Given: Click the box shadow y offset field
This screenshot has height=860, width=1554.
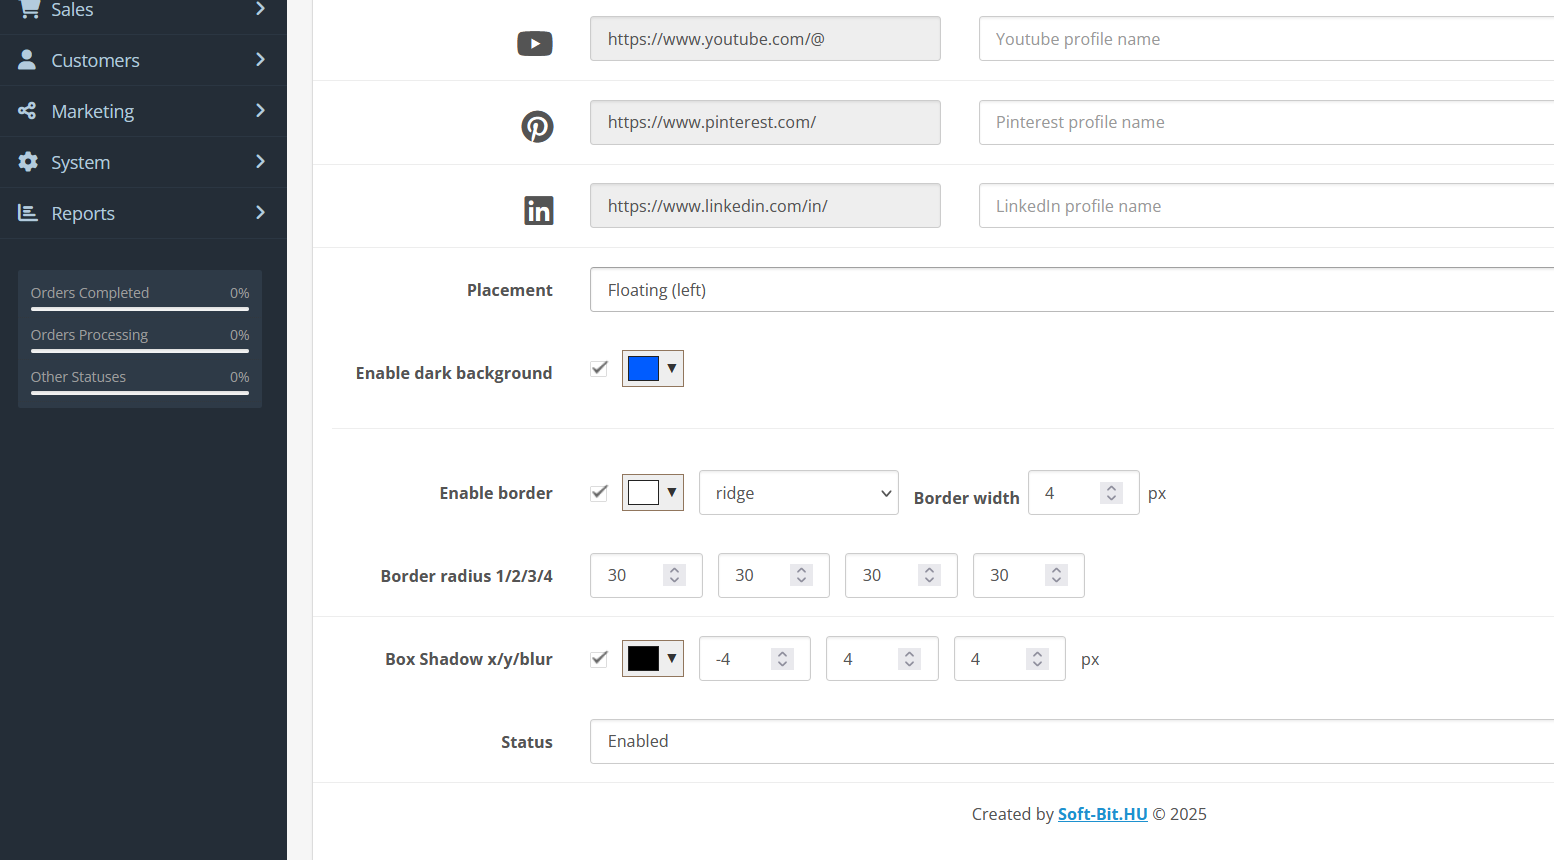Looking at the screenshot, I should (x=882, y=659).
